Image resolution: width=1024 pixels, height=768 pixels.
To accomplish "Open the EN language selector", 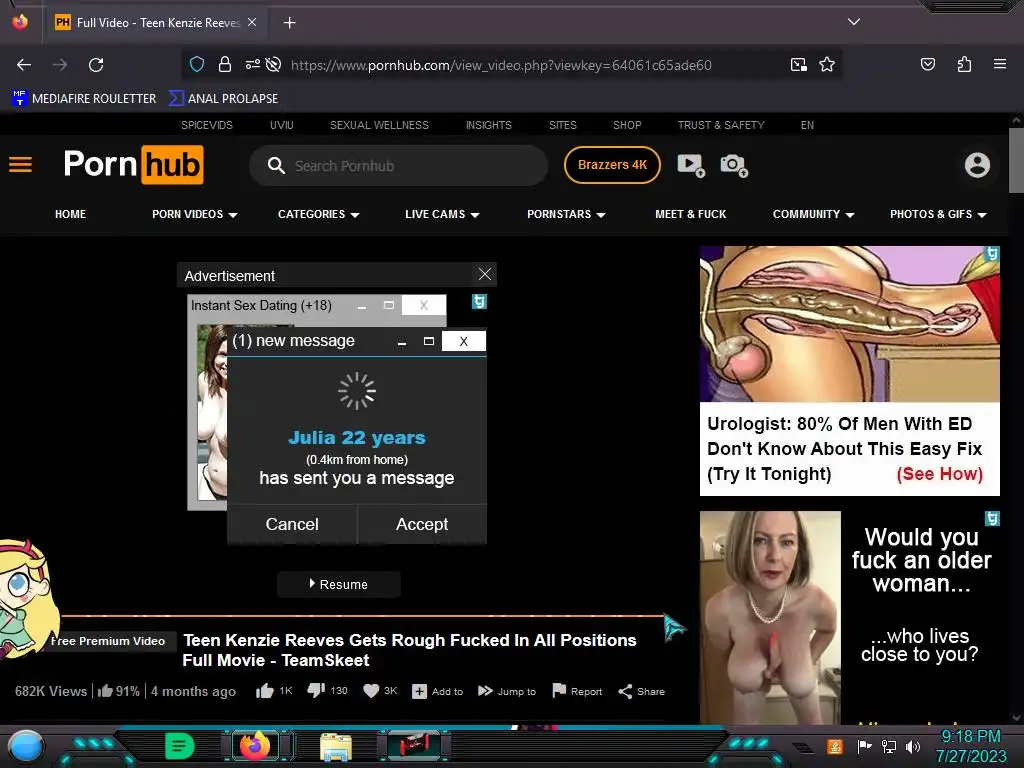I will click(x=807, y=125).
